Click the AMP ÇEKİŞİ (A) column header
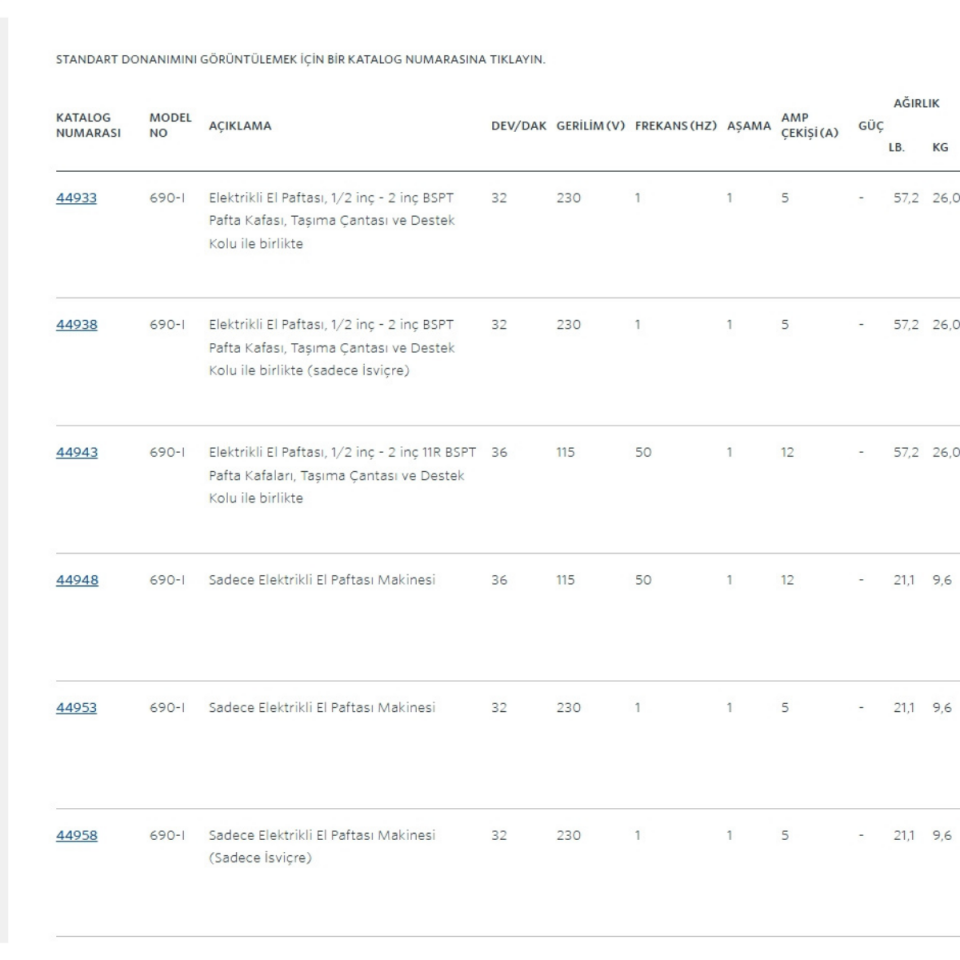 [808, 126]
